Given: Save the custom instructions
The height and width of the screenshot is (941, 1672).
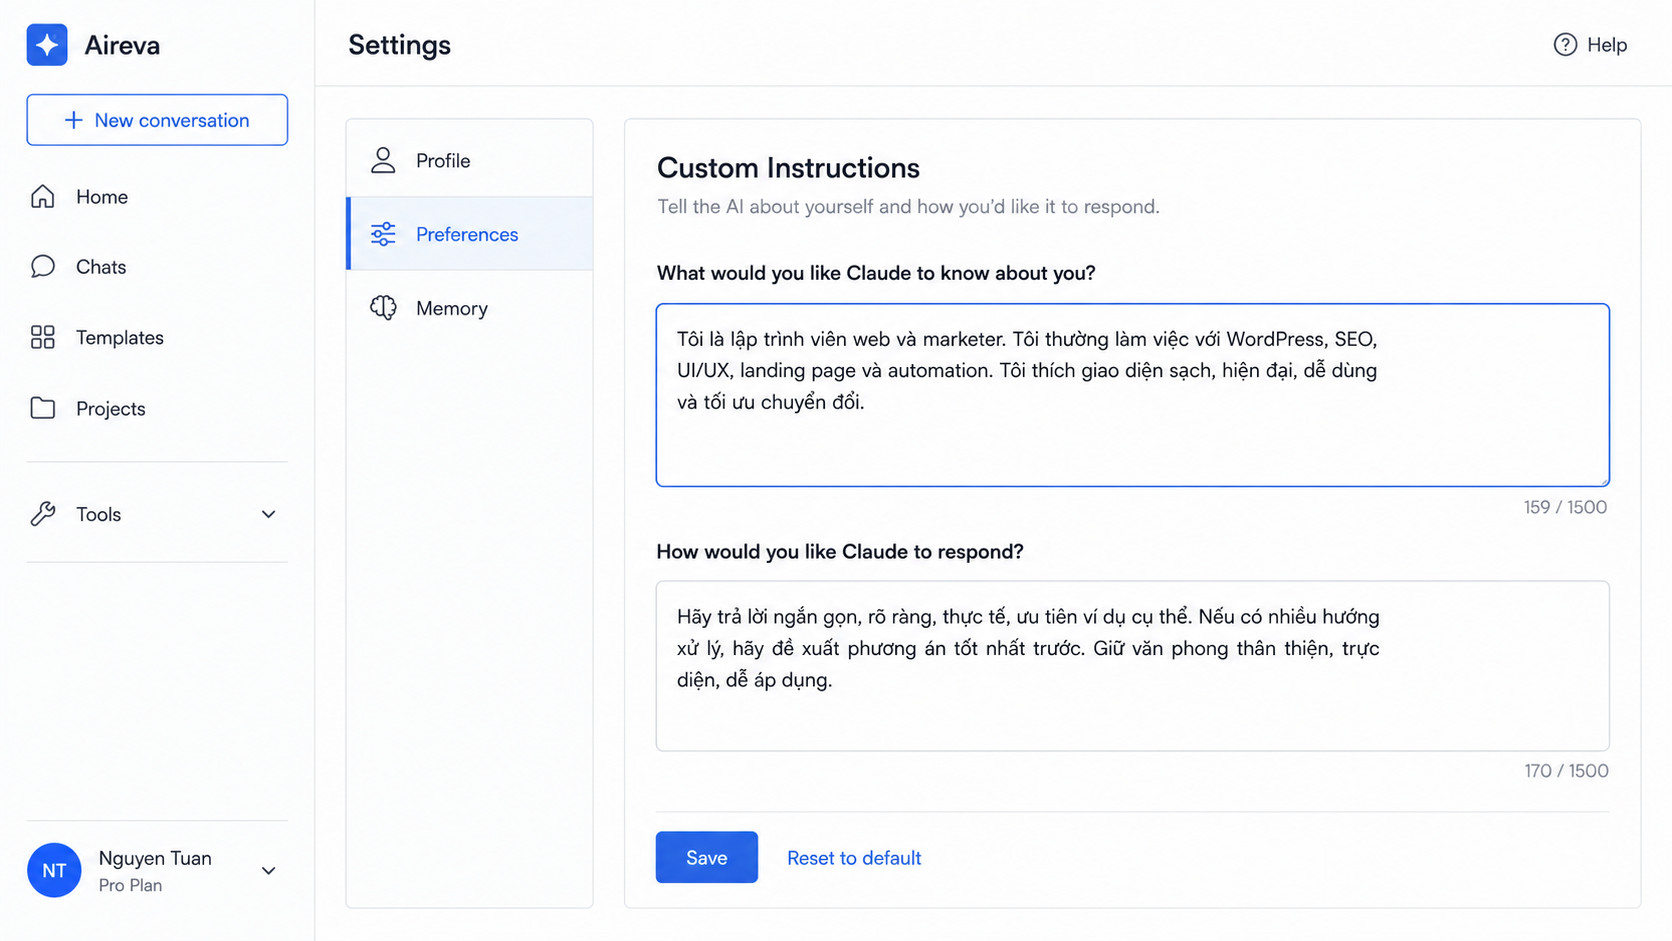Looking at the screenshot, I should 707,857.
